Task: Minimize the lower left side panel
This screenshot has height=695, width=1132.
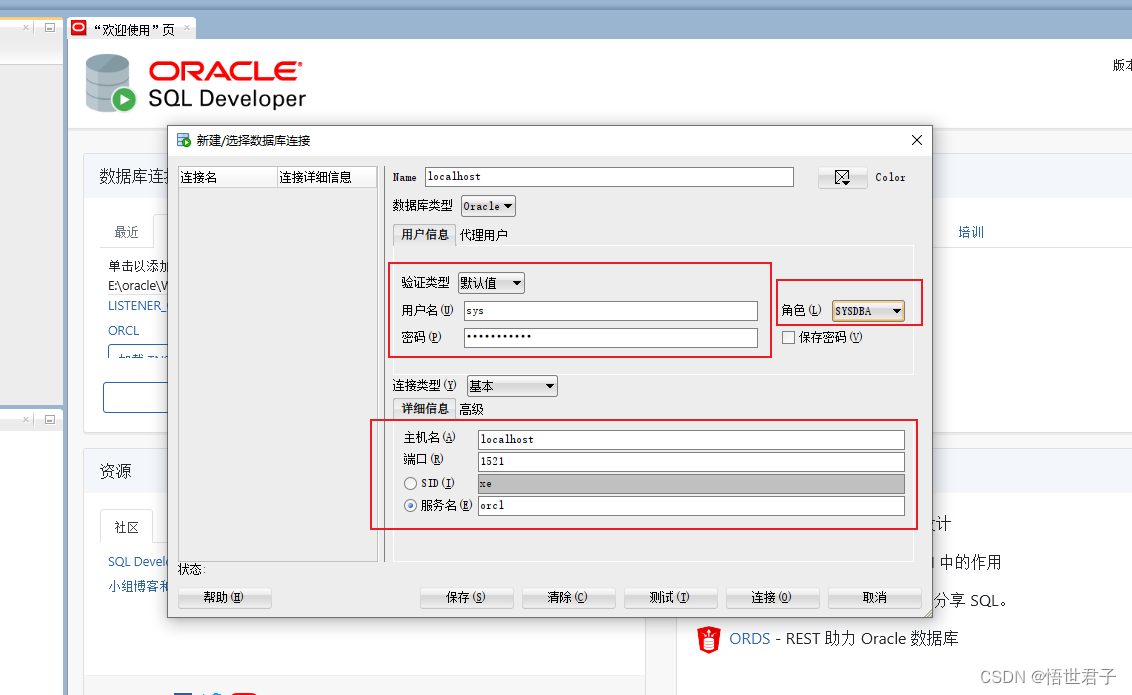Action: point(50,419)
